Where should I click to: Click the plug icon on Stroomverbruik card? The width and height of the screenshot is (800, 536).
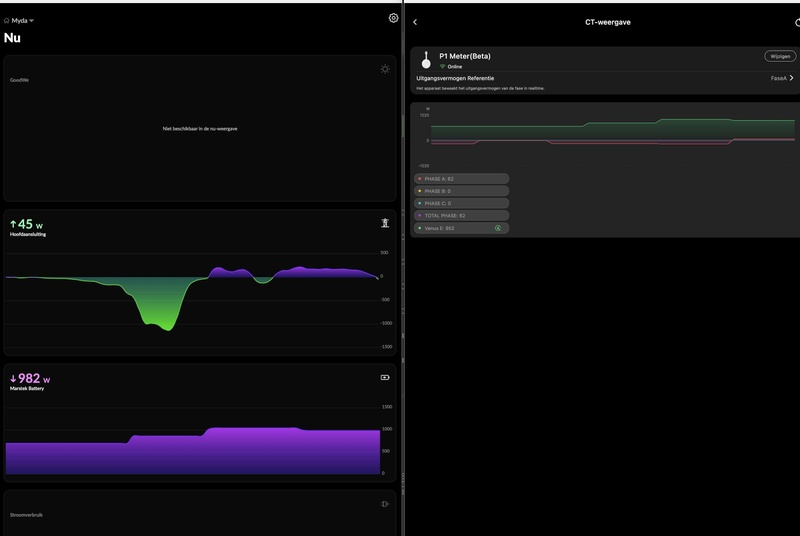tap(385, 504)
